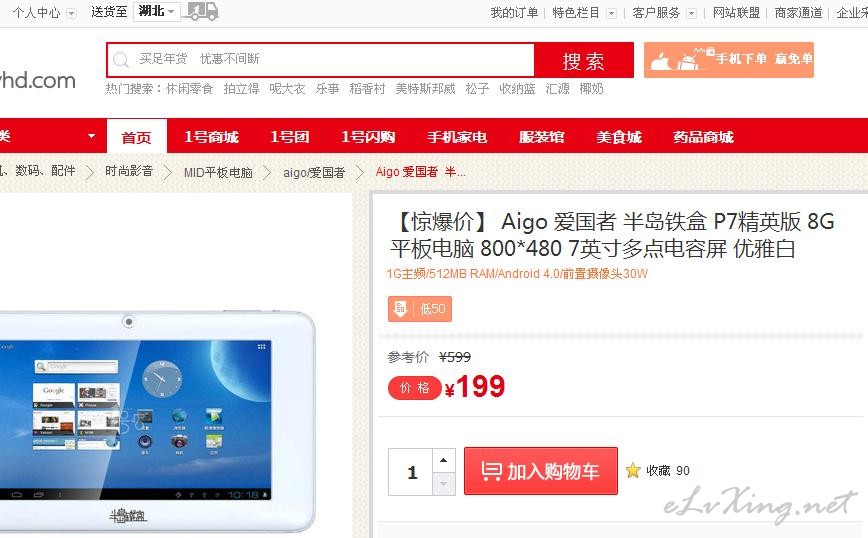
Task: Expand the category menu arrow in red bar
Action: tap(91, 136)
